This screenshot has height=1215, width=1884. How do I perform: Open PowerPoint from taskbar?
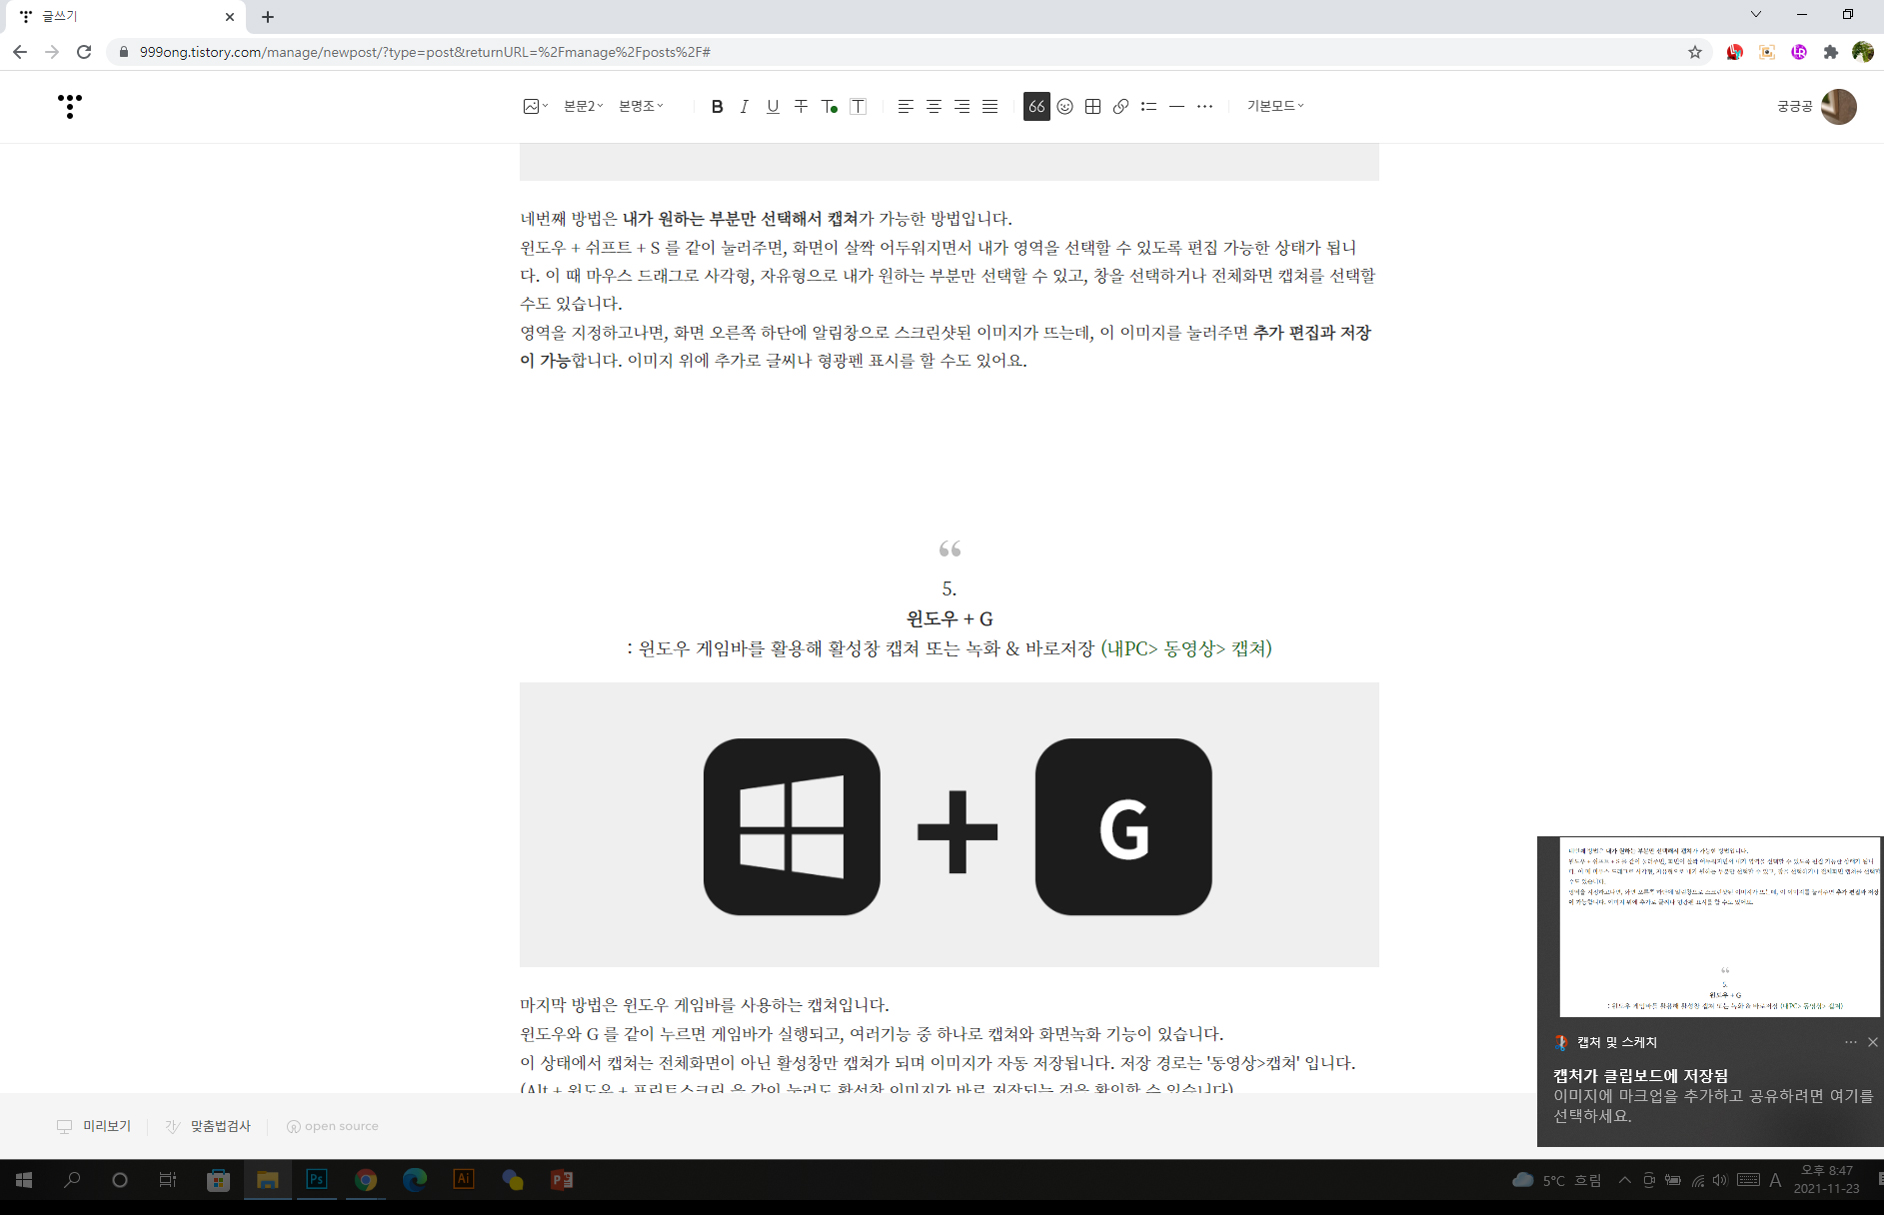click(x=562, y=1180)
